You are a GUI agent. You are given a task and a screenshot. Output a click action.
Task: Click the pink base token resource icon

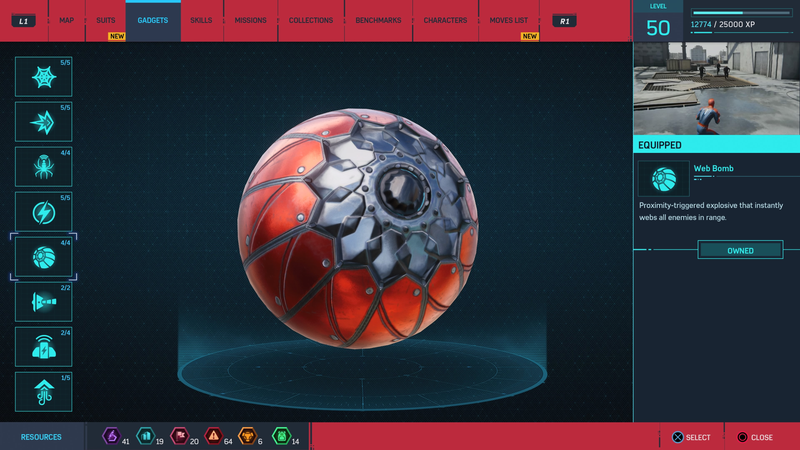[180, 436]
